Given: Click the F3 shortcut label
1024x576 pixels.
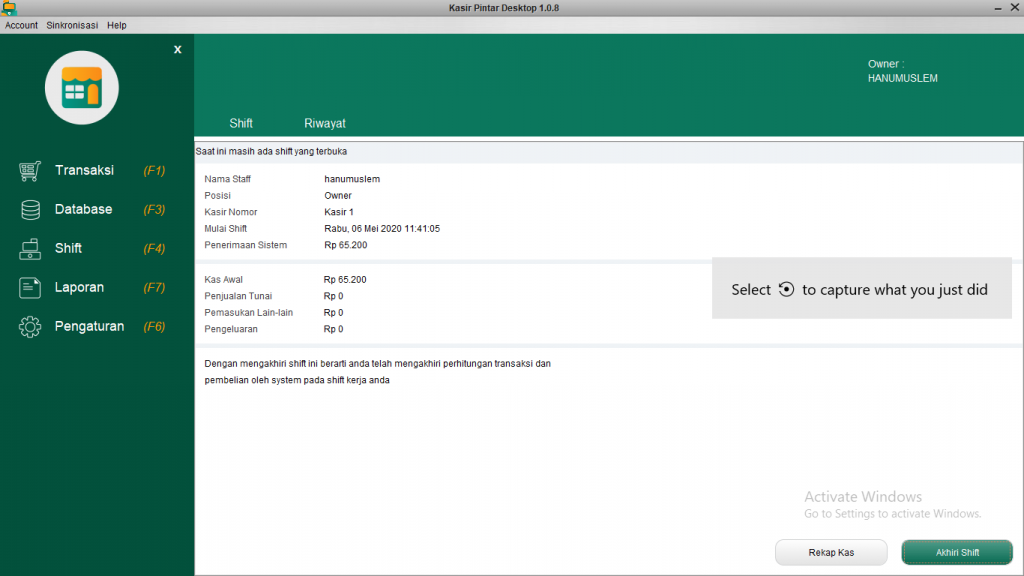Looking at the screenshot, I should (x=154, y=210).
